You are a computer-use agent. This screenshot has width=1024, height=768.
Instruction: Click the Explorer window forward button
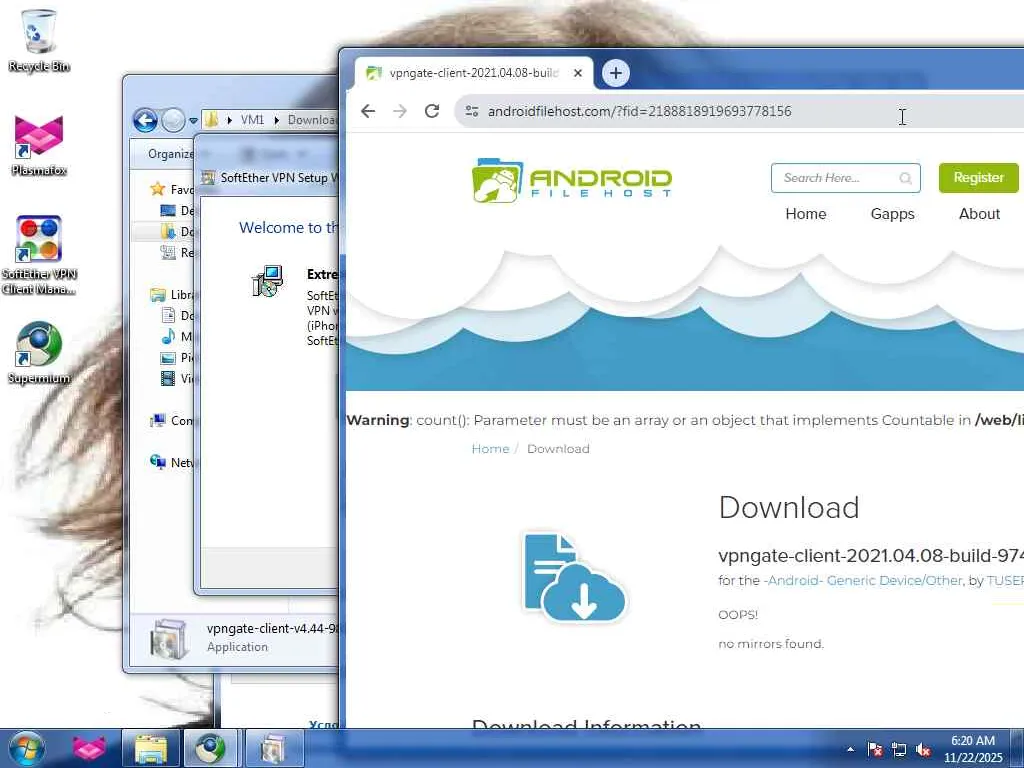(x=173, y=120)
